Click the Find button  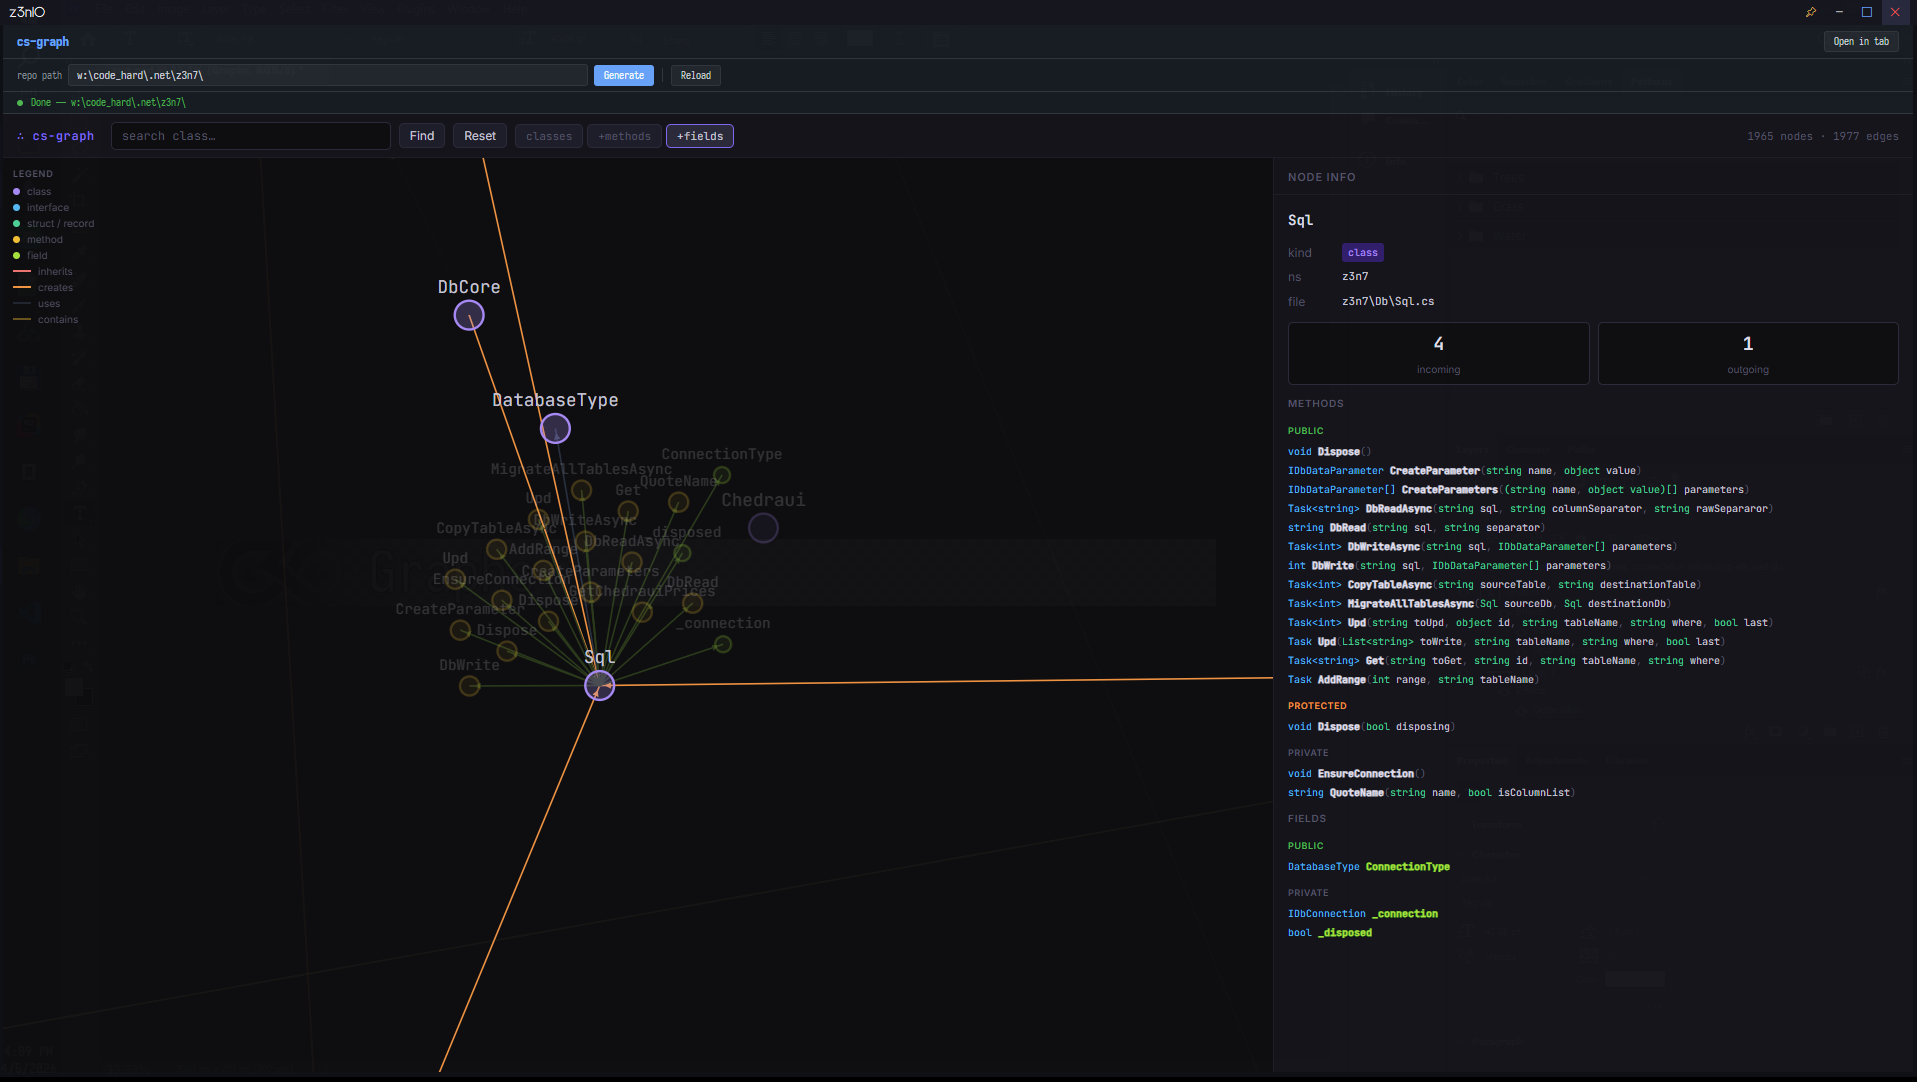point(422,136)
